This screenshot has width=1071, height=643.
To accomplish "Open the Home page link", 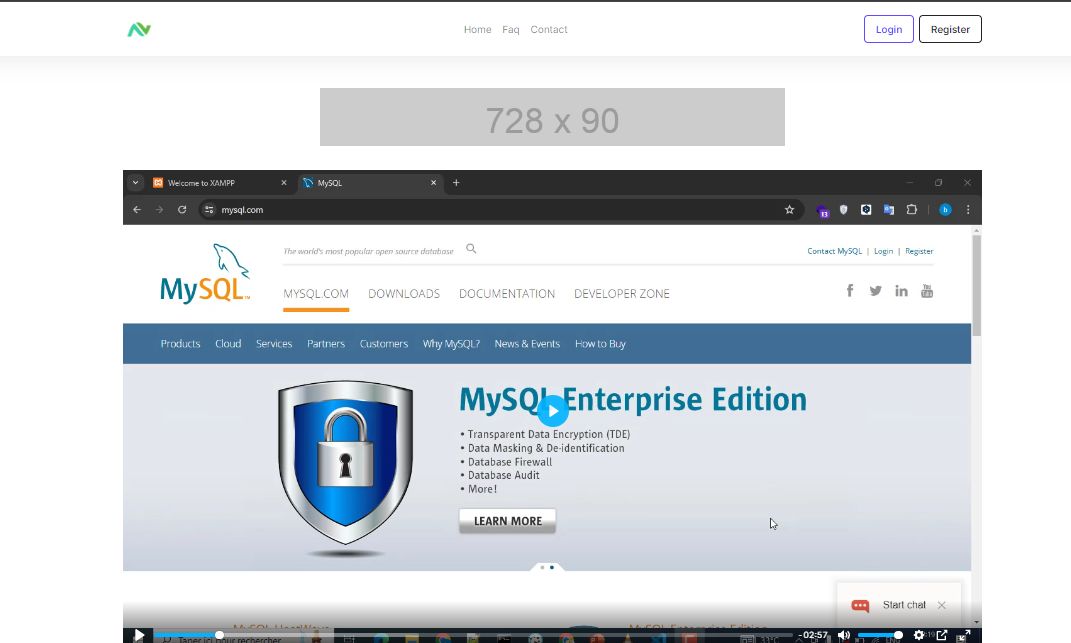I will (477, 29).
